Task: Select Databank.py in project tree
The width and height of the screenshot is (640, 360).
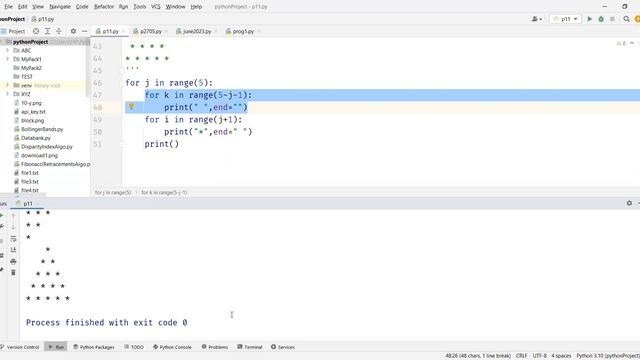Action: [x=36, y=138]
